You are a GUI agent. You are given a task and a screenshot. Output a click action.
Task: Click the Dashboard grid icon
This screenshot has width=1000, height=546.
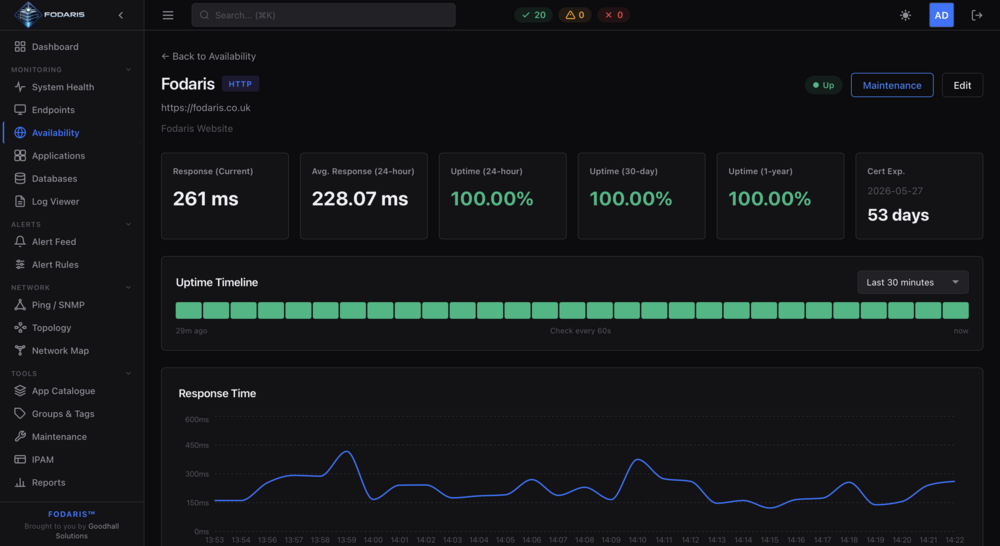pyautogui.click(x=20, y=47)
